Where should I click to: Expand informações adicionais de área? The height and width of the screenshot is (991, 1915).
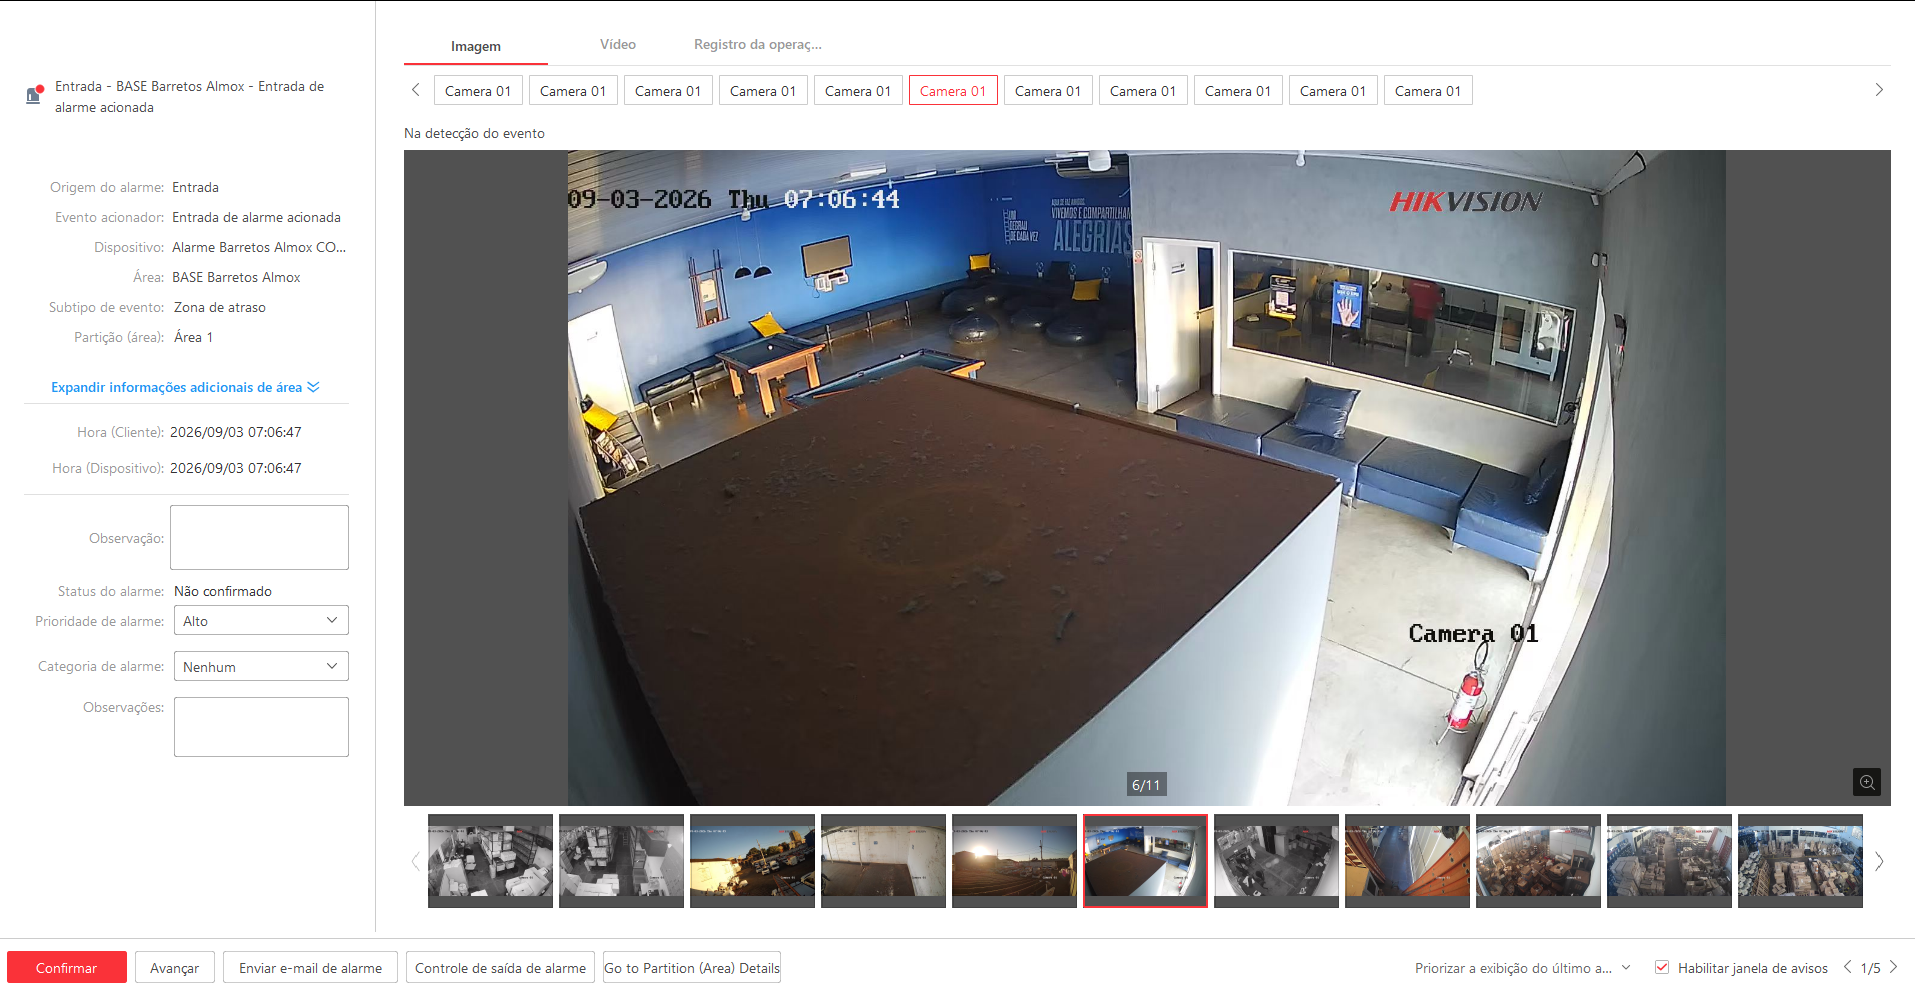[185, 387]
